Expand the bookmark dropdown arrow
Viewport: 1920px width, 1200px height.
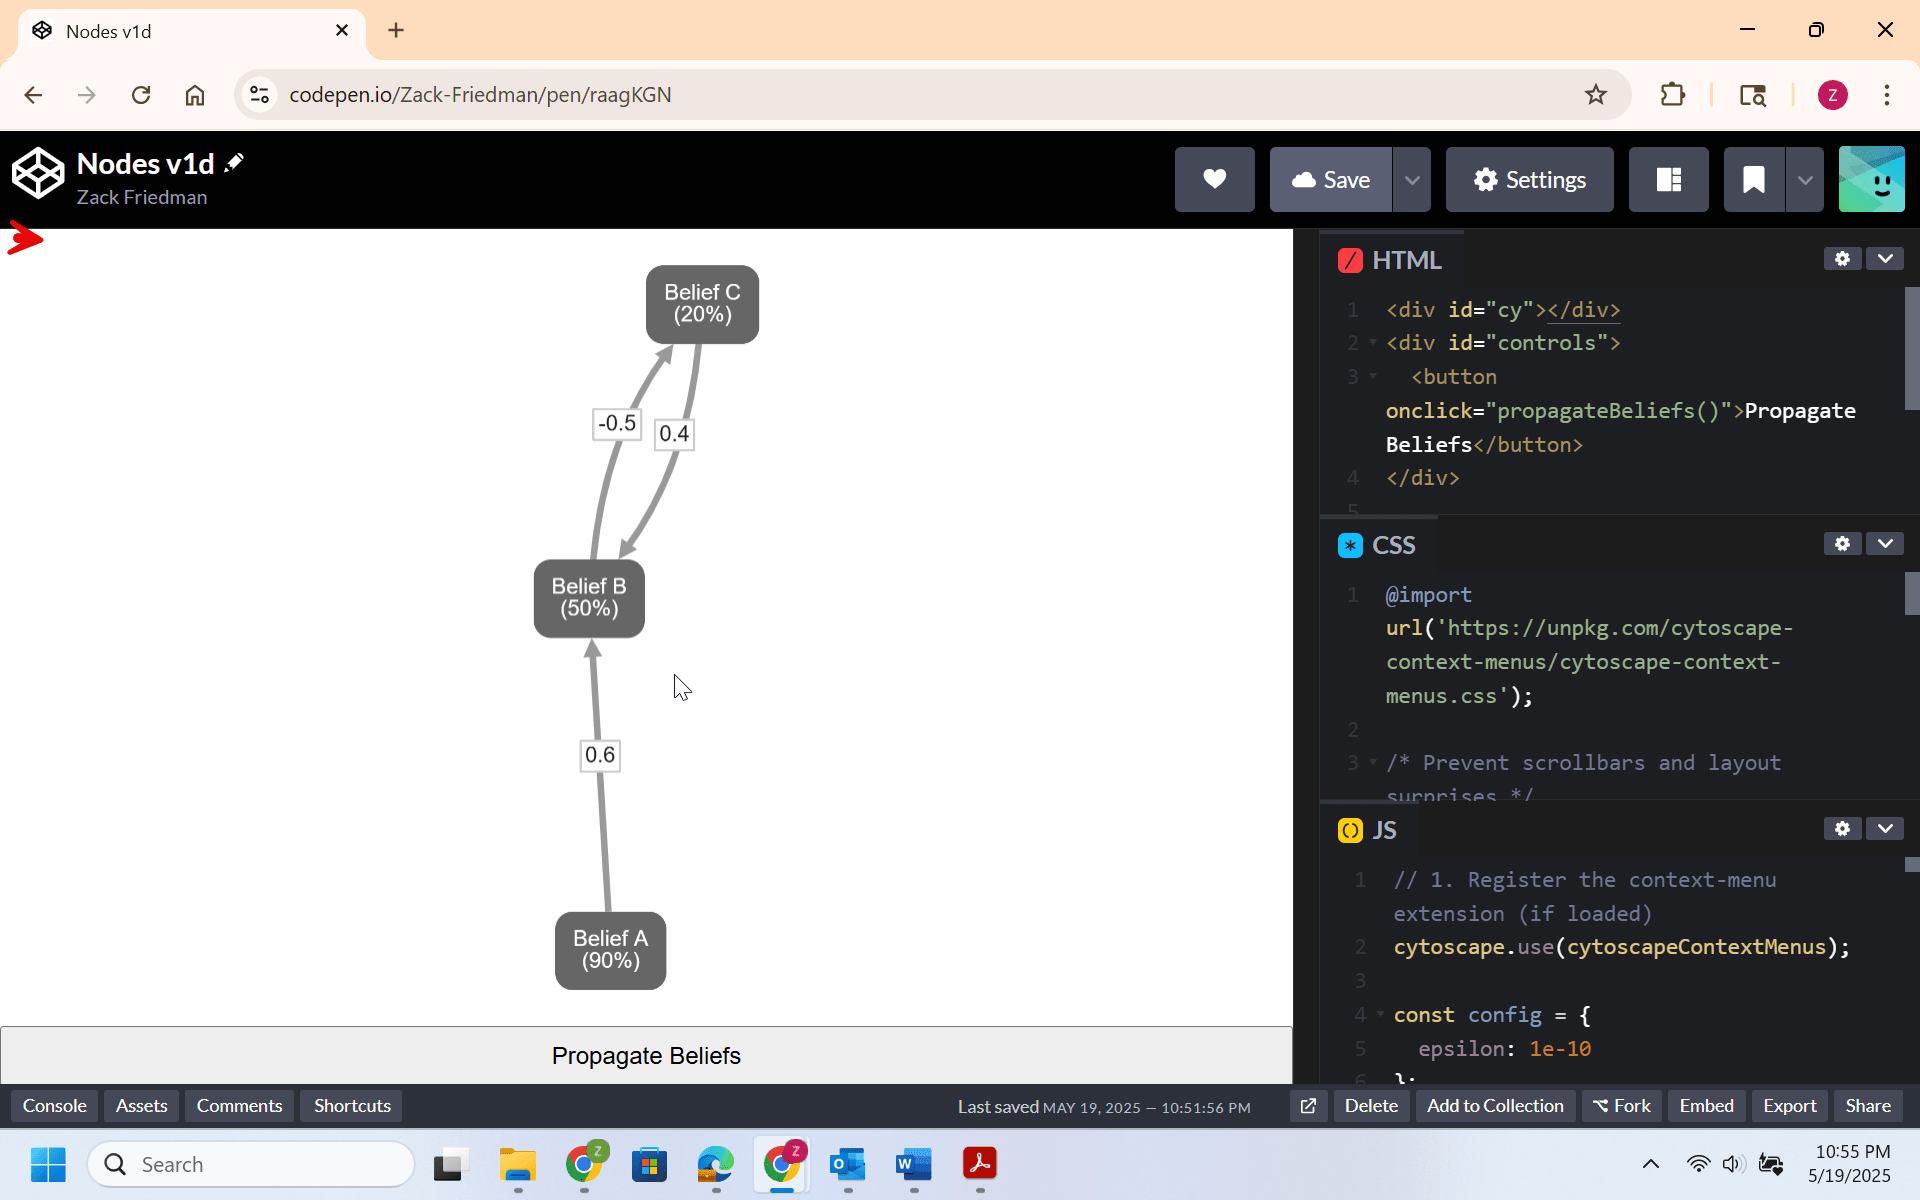[1805, 179]
